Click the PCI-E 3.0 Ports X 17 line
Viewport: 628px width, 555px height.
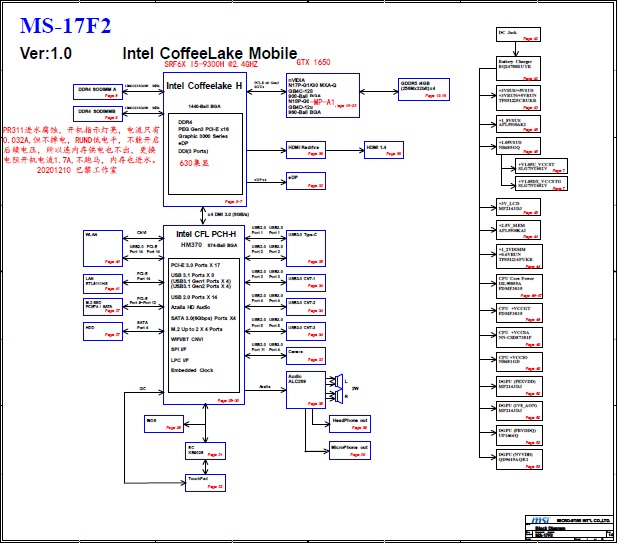(x=195, y=265)
